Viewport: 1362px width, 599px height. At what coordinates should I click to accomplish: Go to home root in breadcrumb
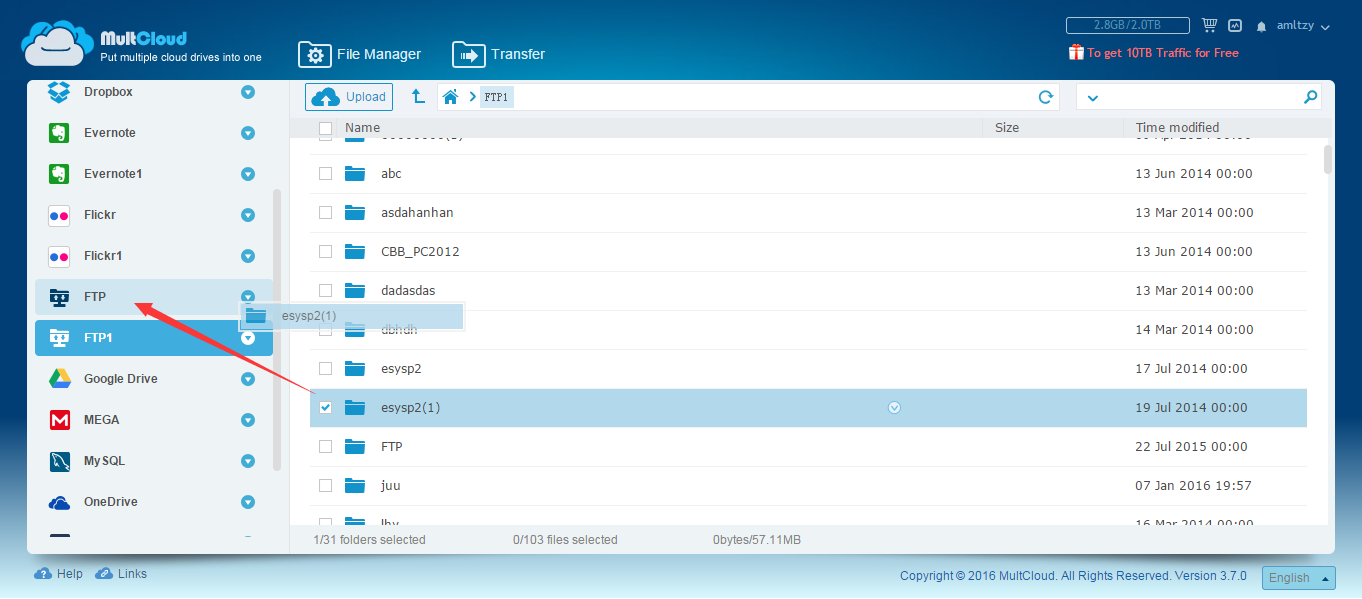coord(451,97)
